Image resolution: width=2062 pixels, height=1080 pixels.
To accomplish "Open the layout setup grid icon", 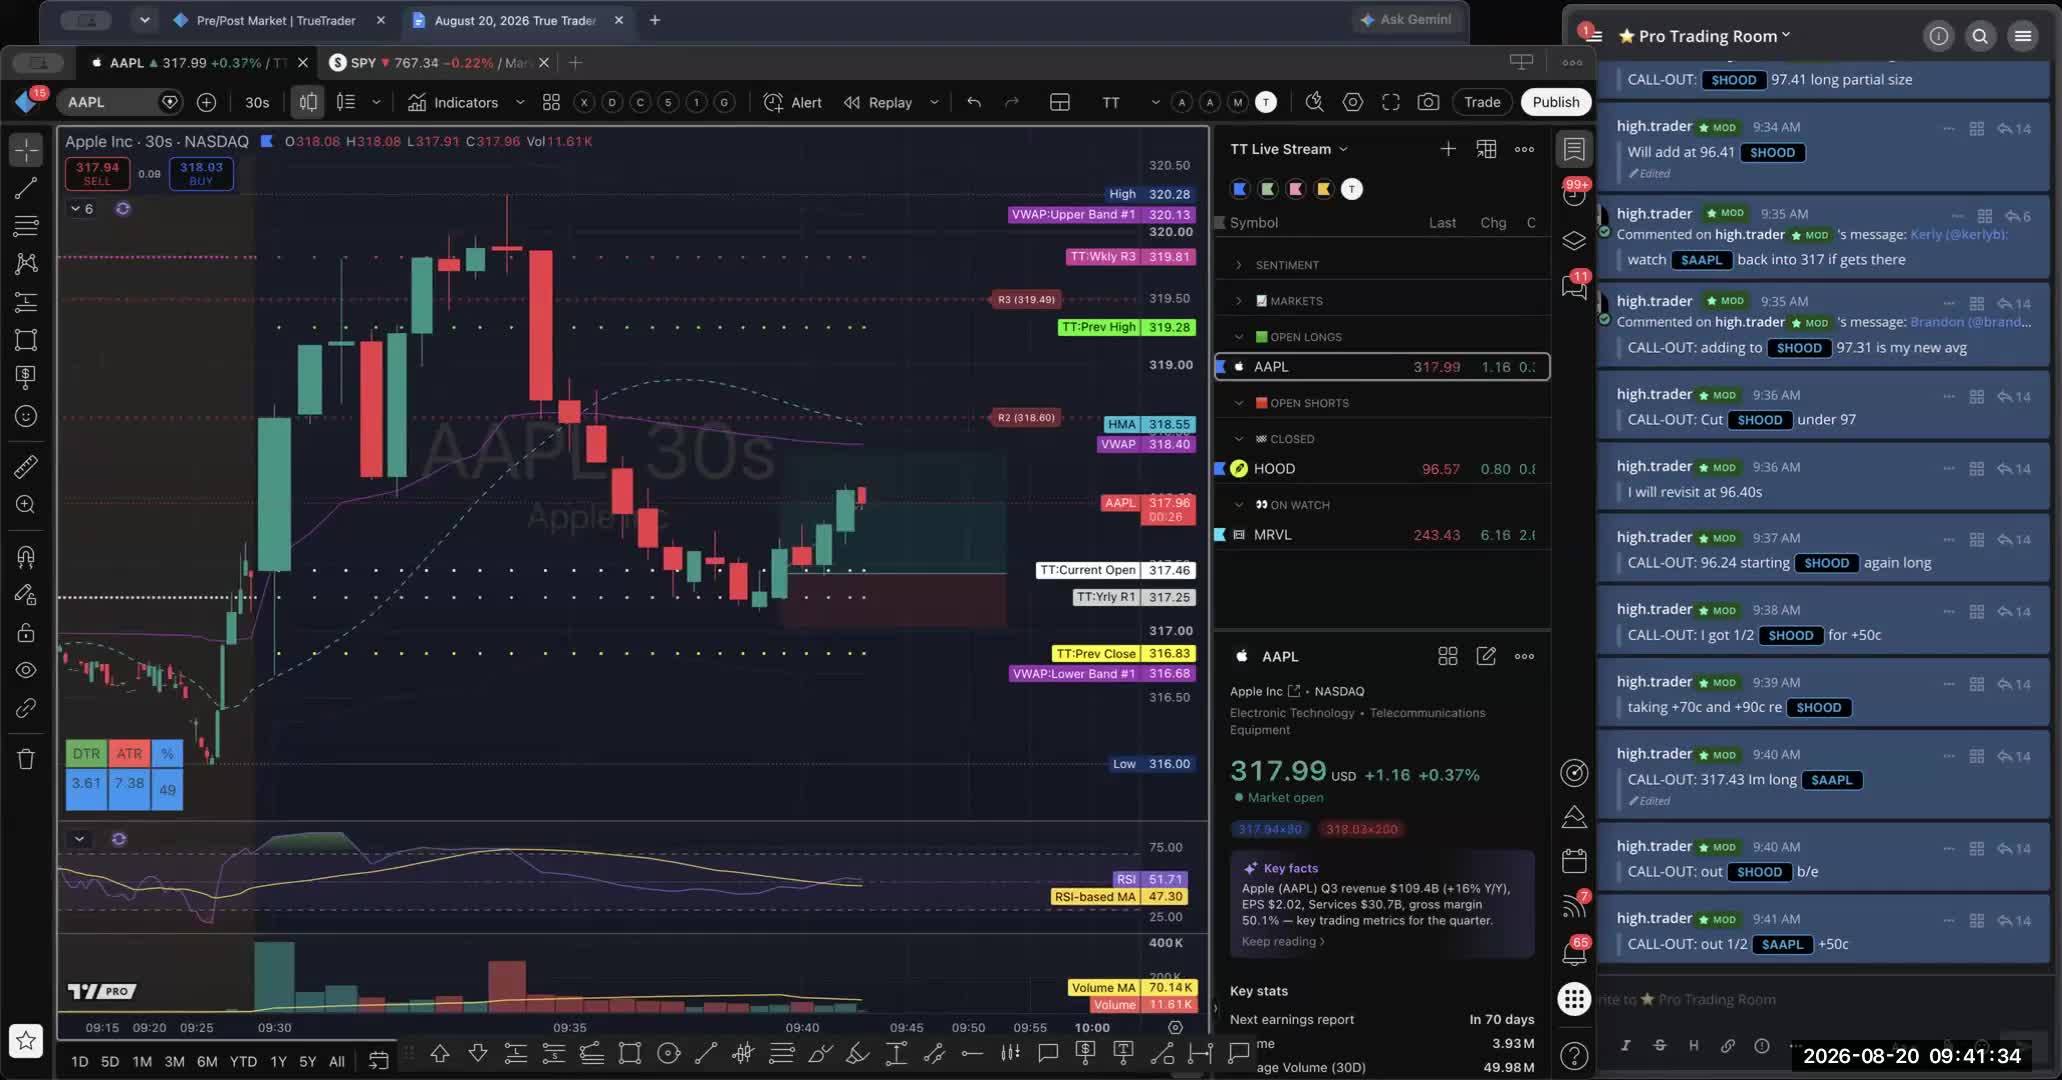I will pyautogui.click(x=1060, y=102).
